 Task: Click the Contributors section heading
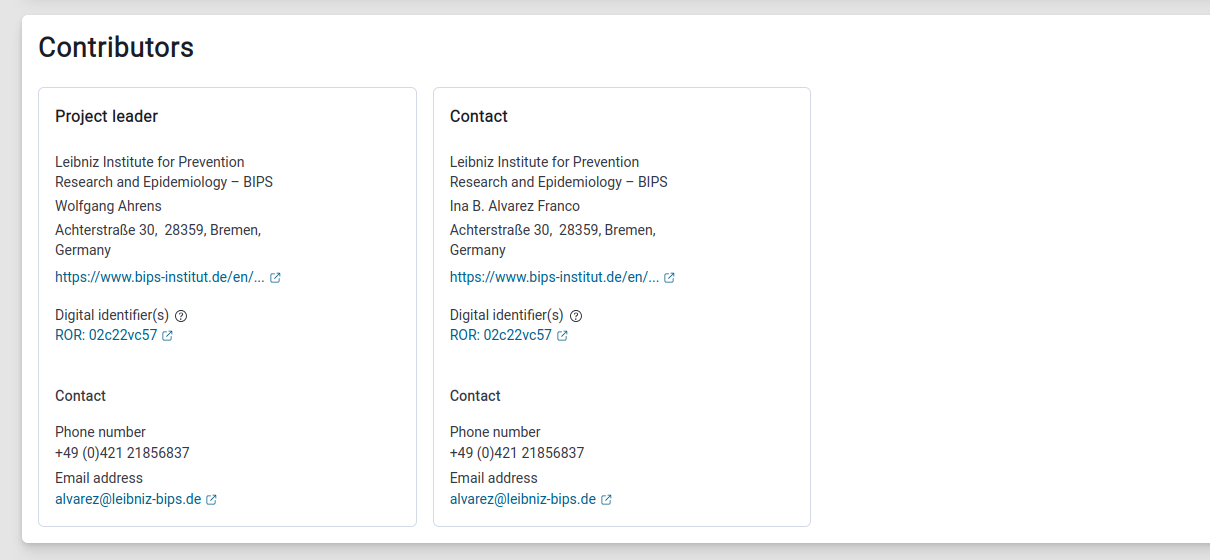point(116,47)
